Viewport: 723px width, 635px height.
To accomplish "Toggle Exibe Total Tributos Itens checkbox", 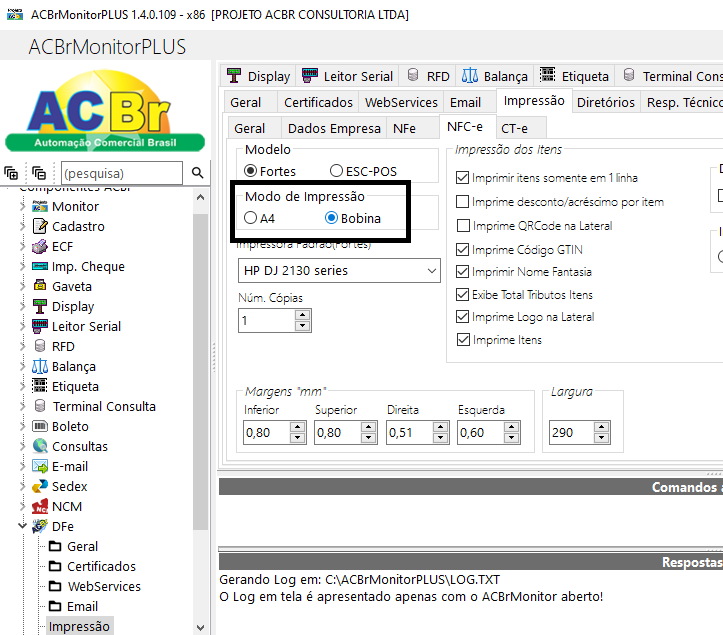I will pos(462,294).
